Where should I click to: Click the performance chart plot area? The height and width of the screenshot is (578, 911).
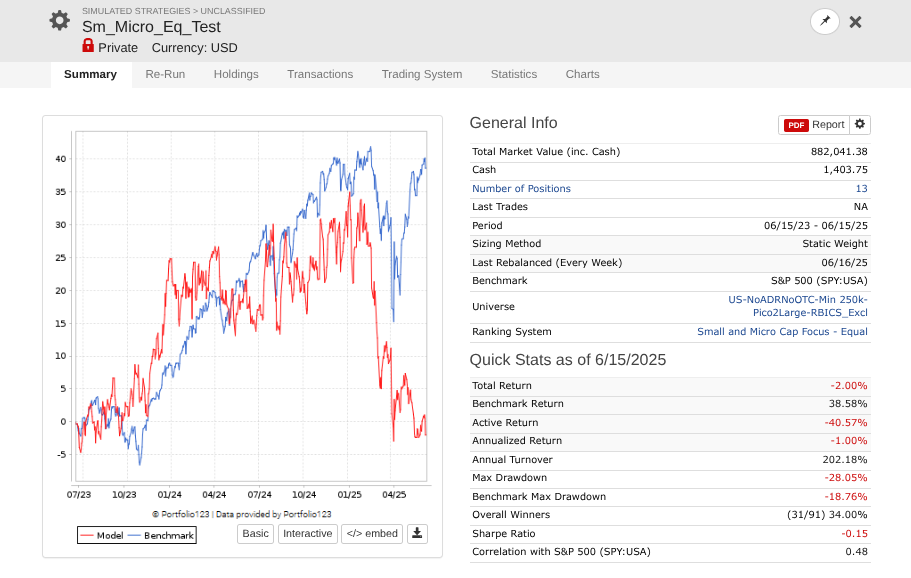pyautogui.click(x=251, y=306)
